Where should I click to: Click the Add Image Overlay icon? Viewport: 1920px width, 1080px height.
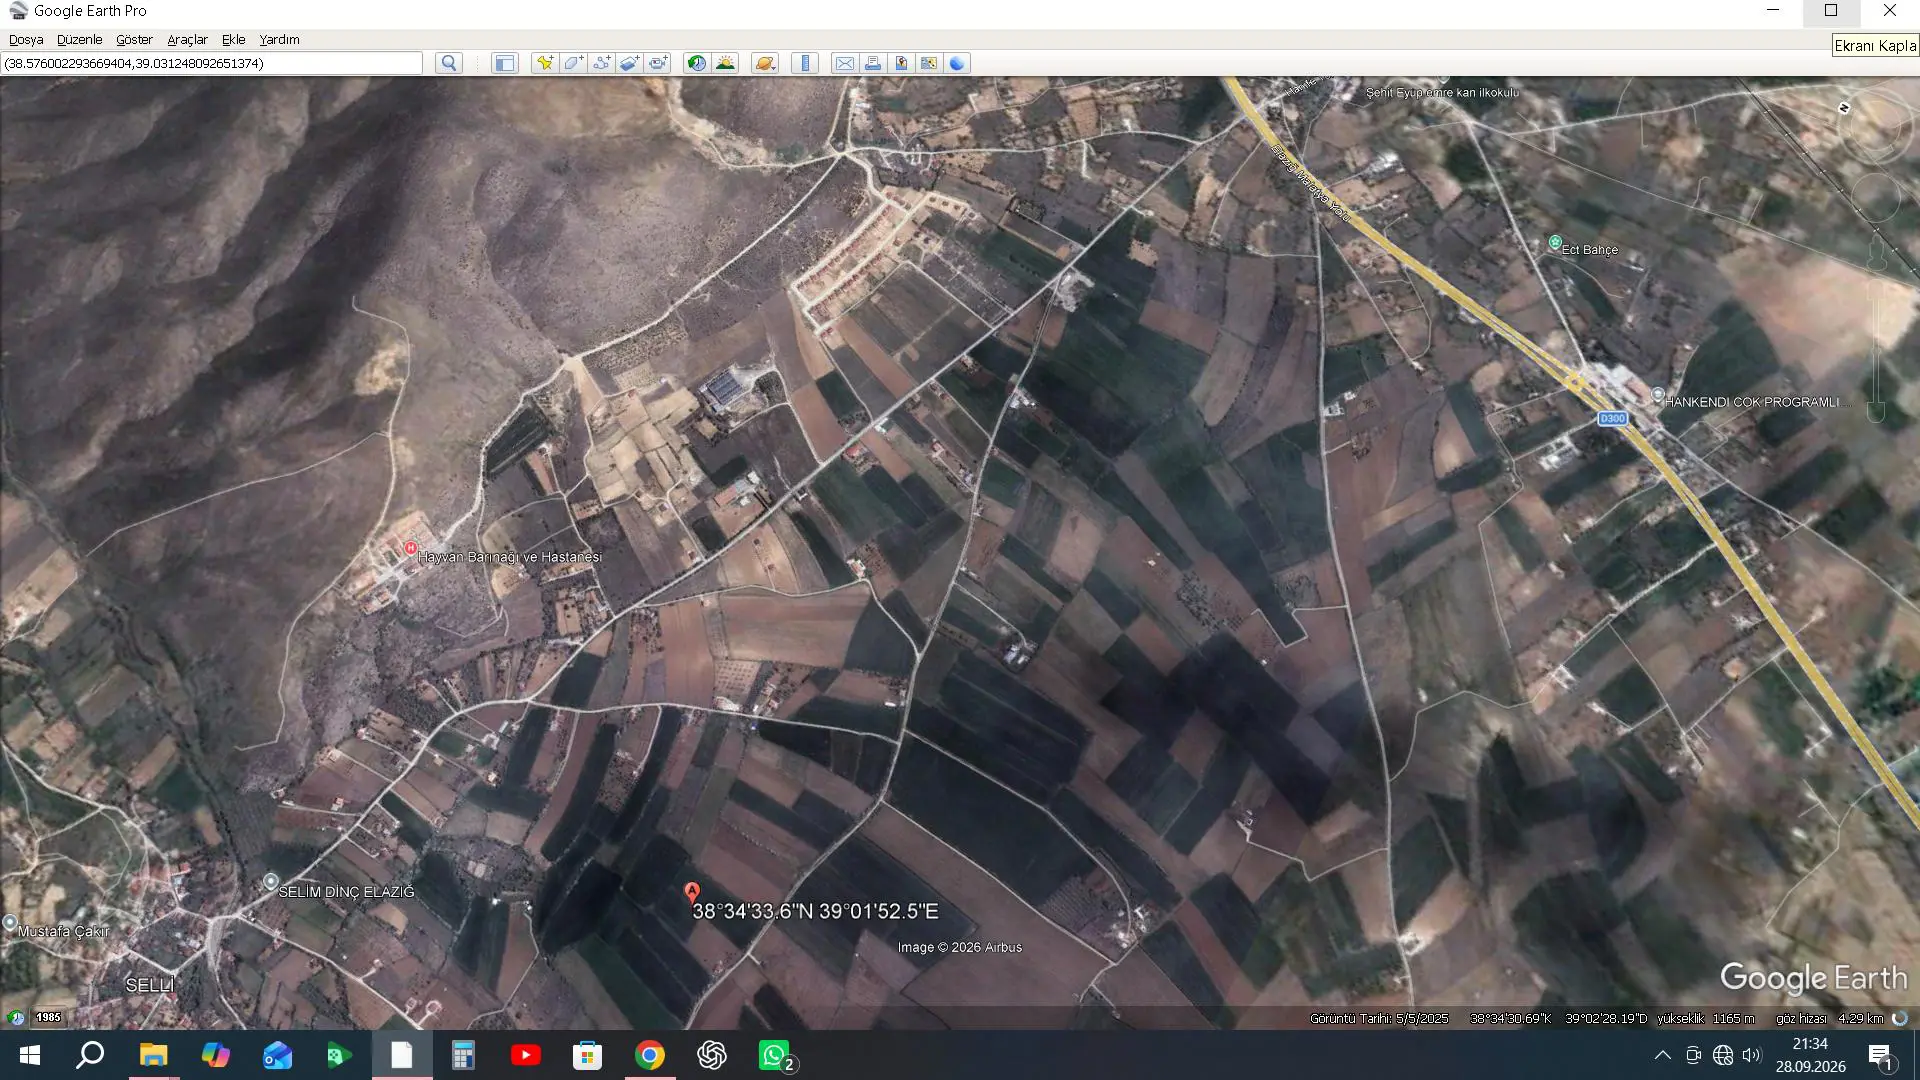(629, 63)
